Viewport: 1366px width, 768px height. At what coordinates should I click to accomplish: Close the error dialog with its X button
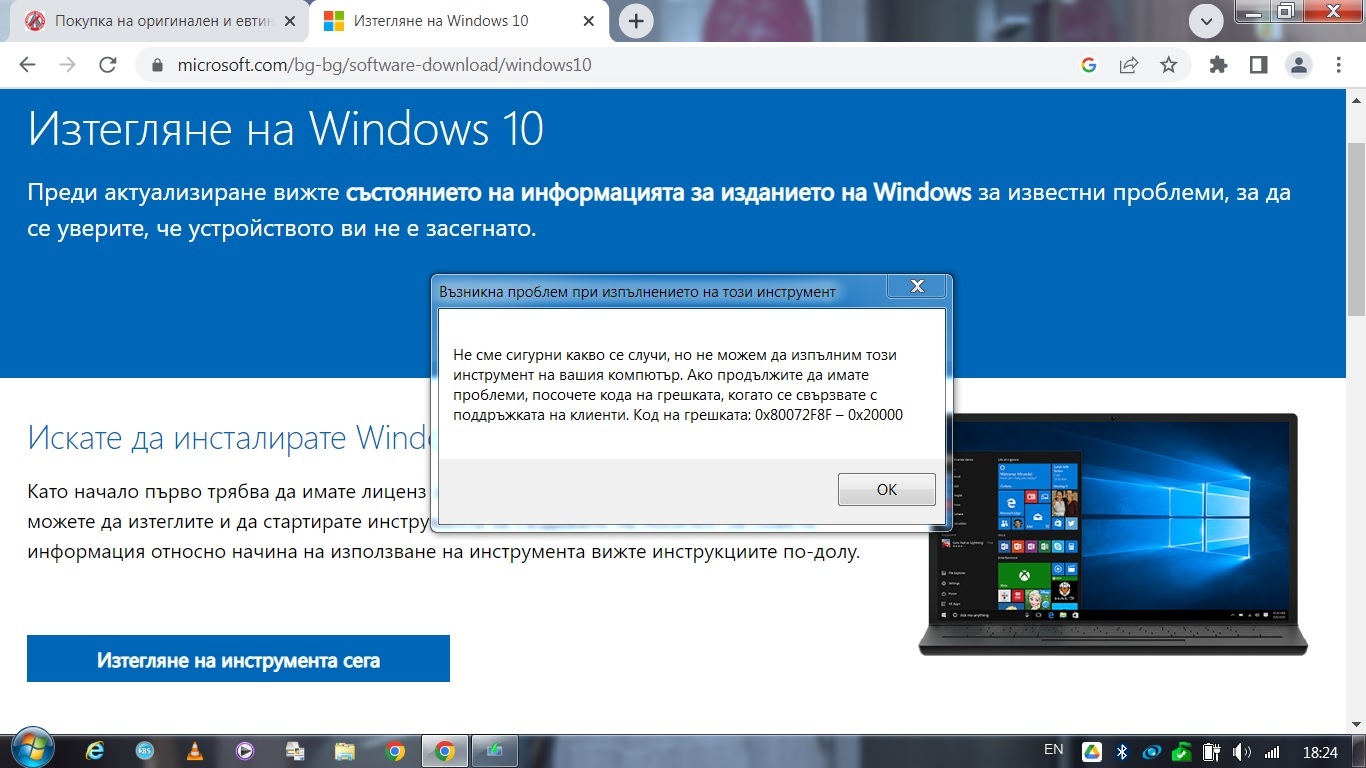click(916, 287)
